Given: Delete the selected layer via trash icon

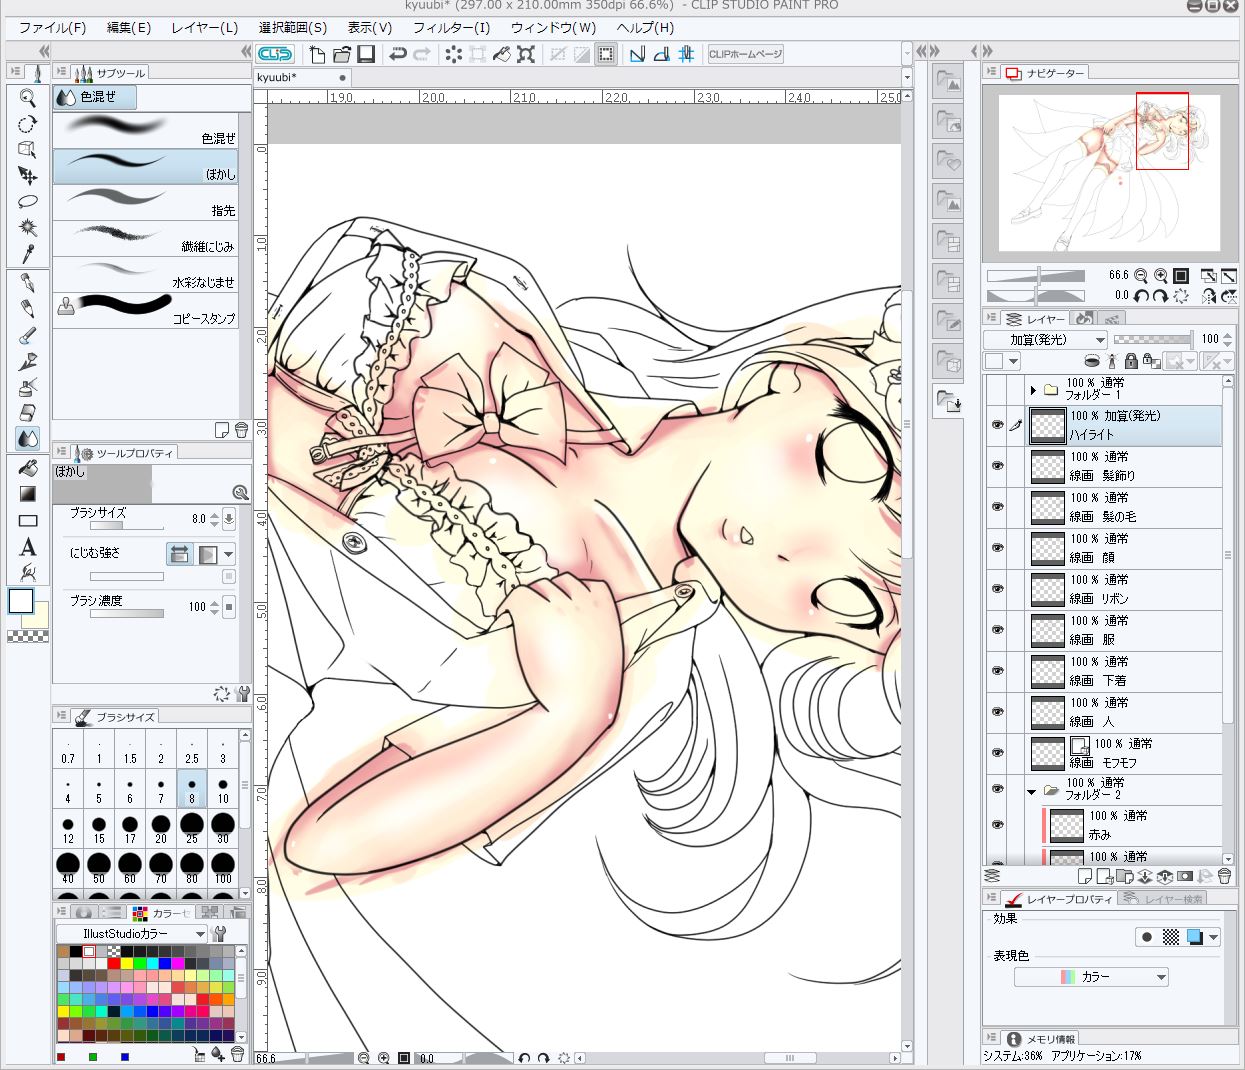Looking at the screenshot, I should tap(1224, 877).
